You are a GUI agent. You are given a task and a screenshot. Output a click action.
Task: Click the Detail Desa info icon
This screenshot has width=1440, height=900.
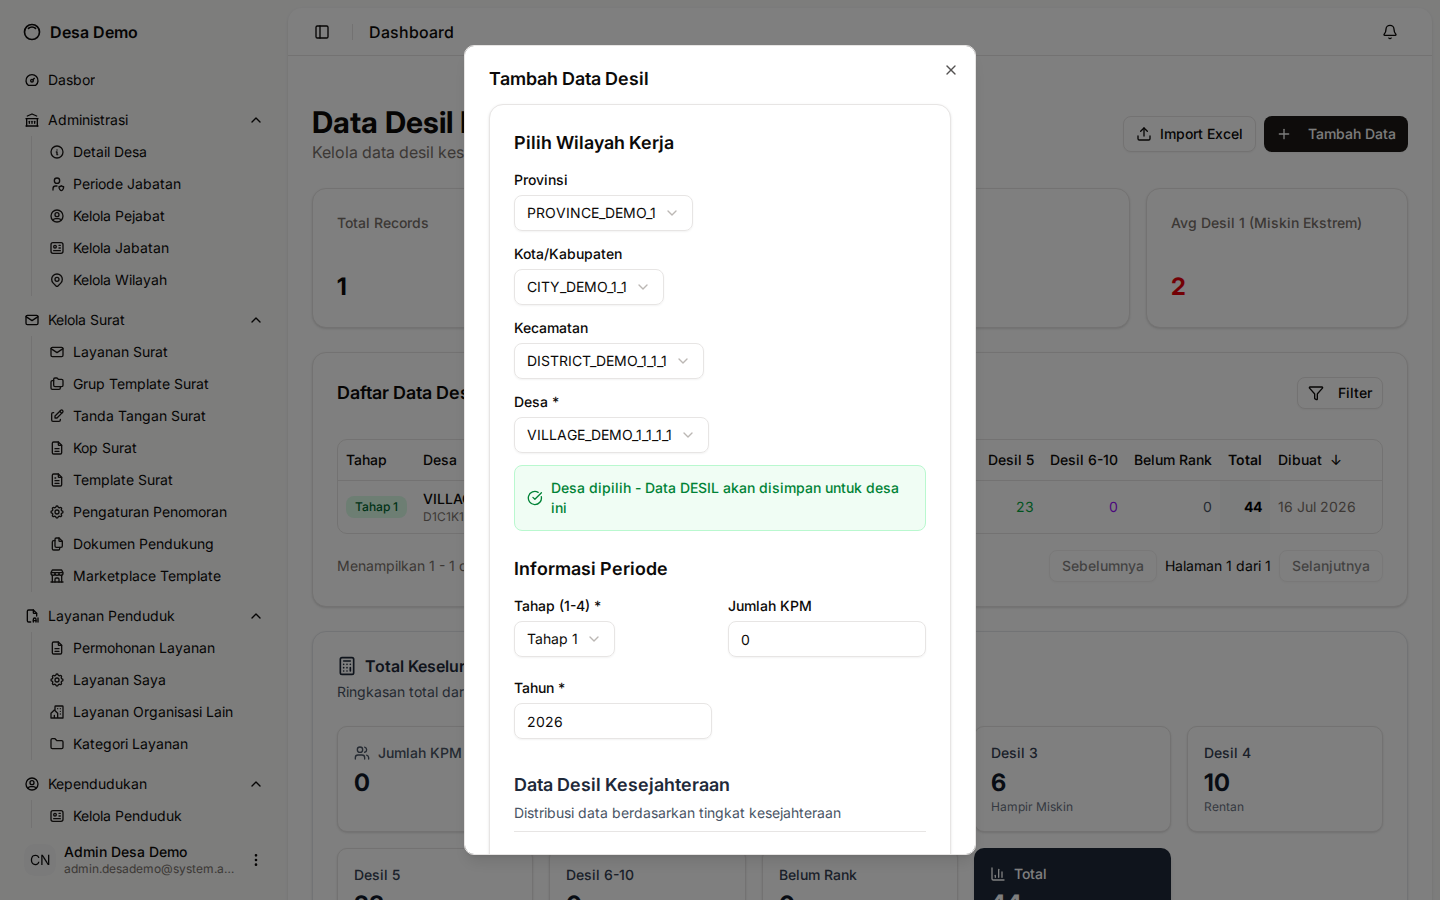(x=57, y=152)
